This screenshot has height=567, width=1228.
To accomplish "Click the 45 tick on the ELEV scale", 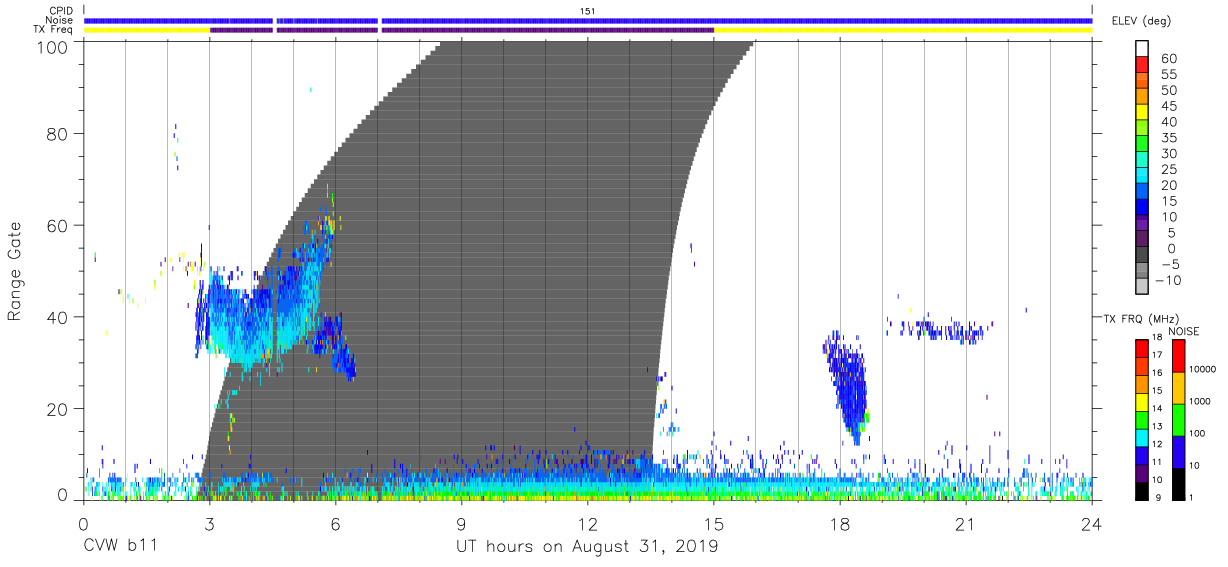I will tap(1168, 106).
